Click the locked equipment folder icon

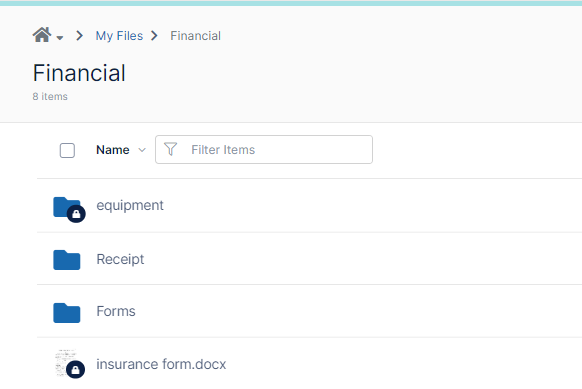tap(66, 207)
